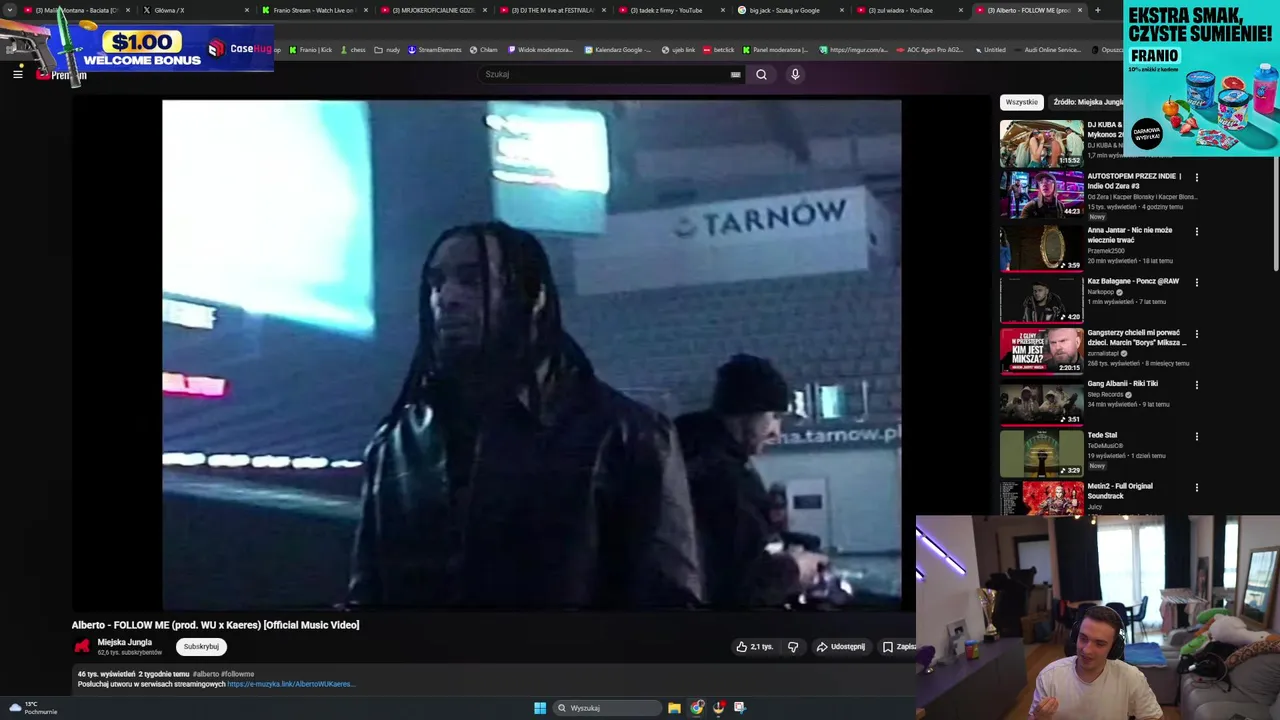Focus the YouTube 'Szukaj' search field
Viewport: 1280px width, 720px height.
coord(605,74)
